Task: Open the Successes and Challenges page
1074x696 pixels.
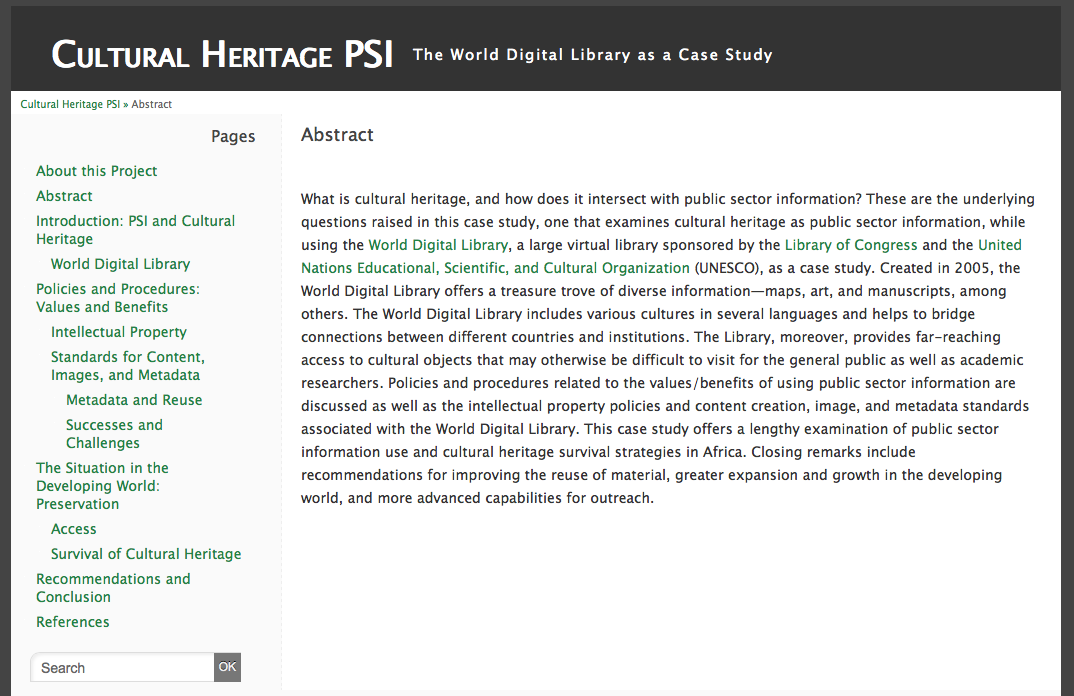Action: (x=114, y=434)
